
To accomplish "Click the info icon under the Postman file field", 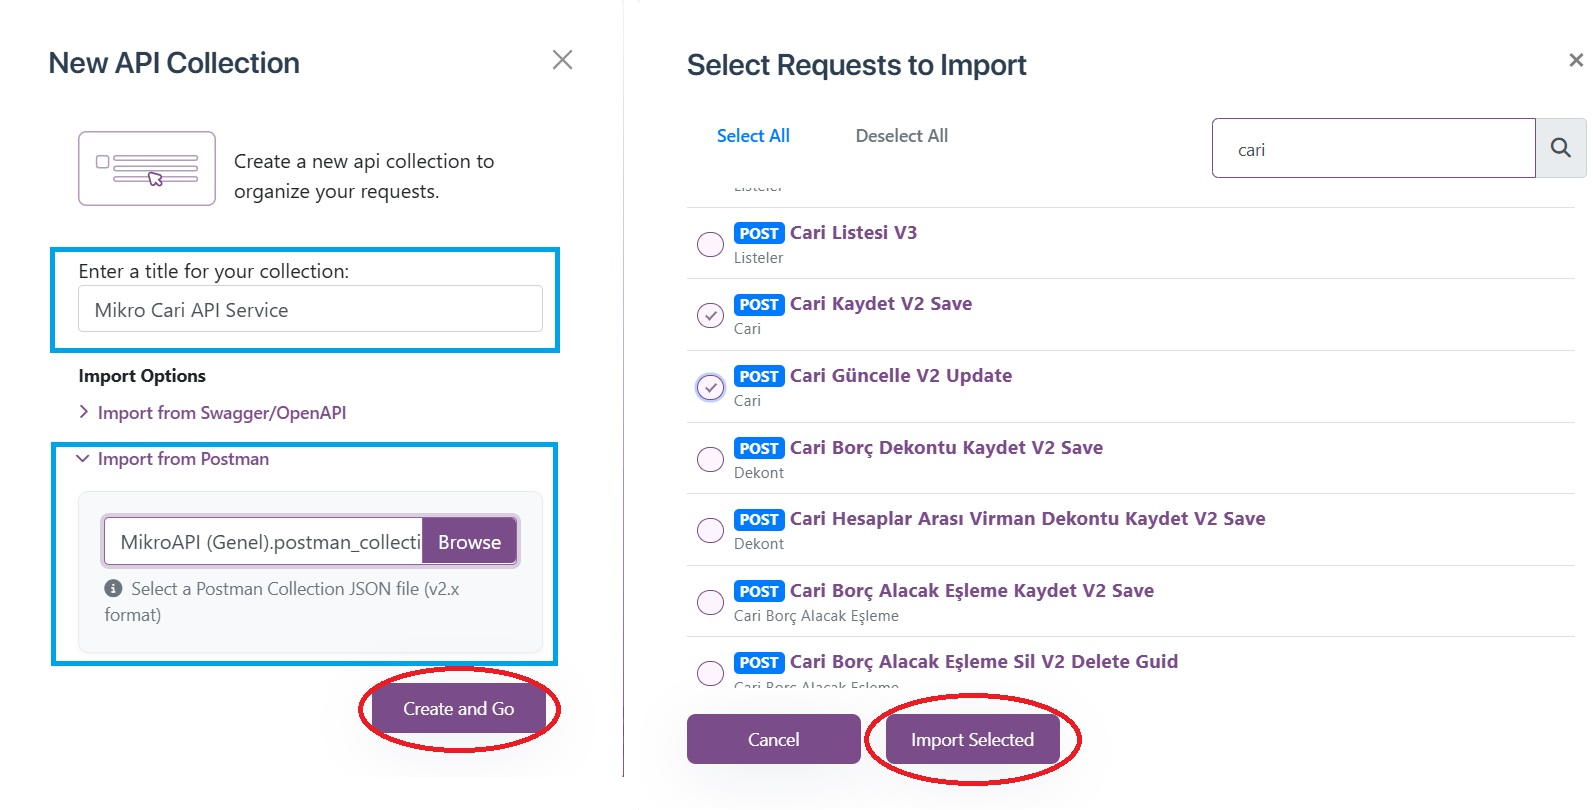I will tap(113, 589).
